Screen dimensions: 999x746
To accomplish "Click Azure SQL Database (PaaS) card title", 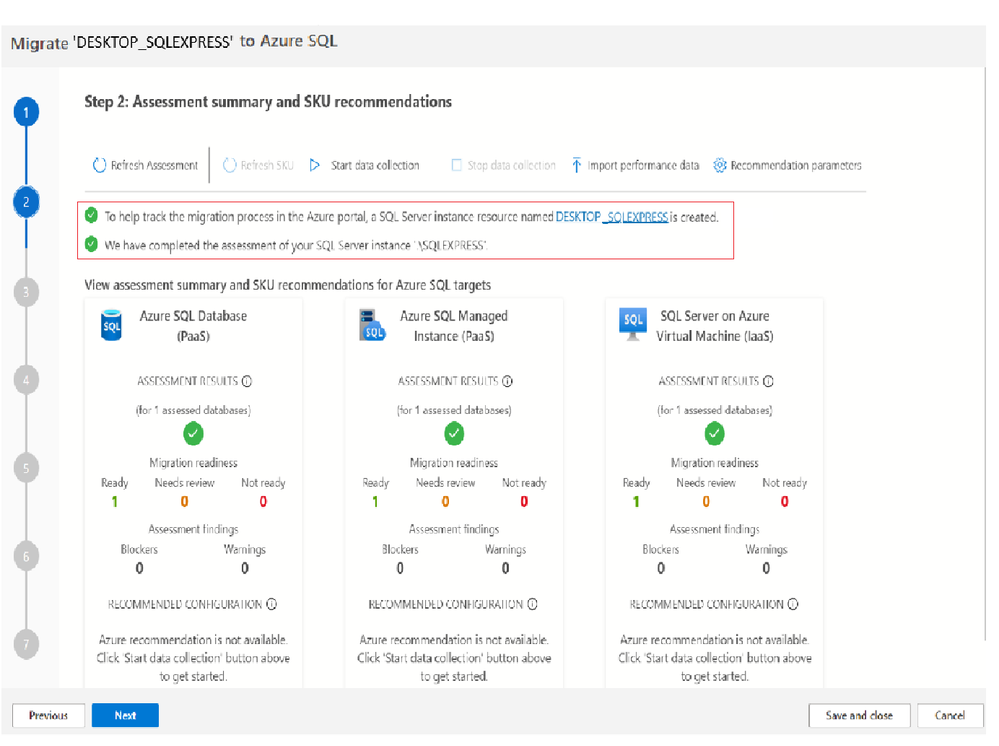I will click(193, 326).
